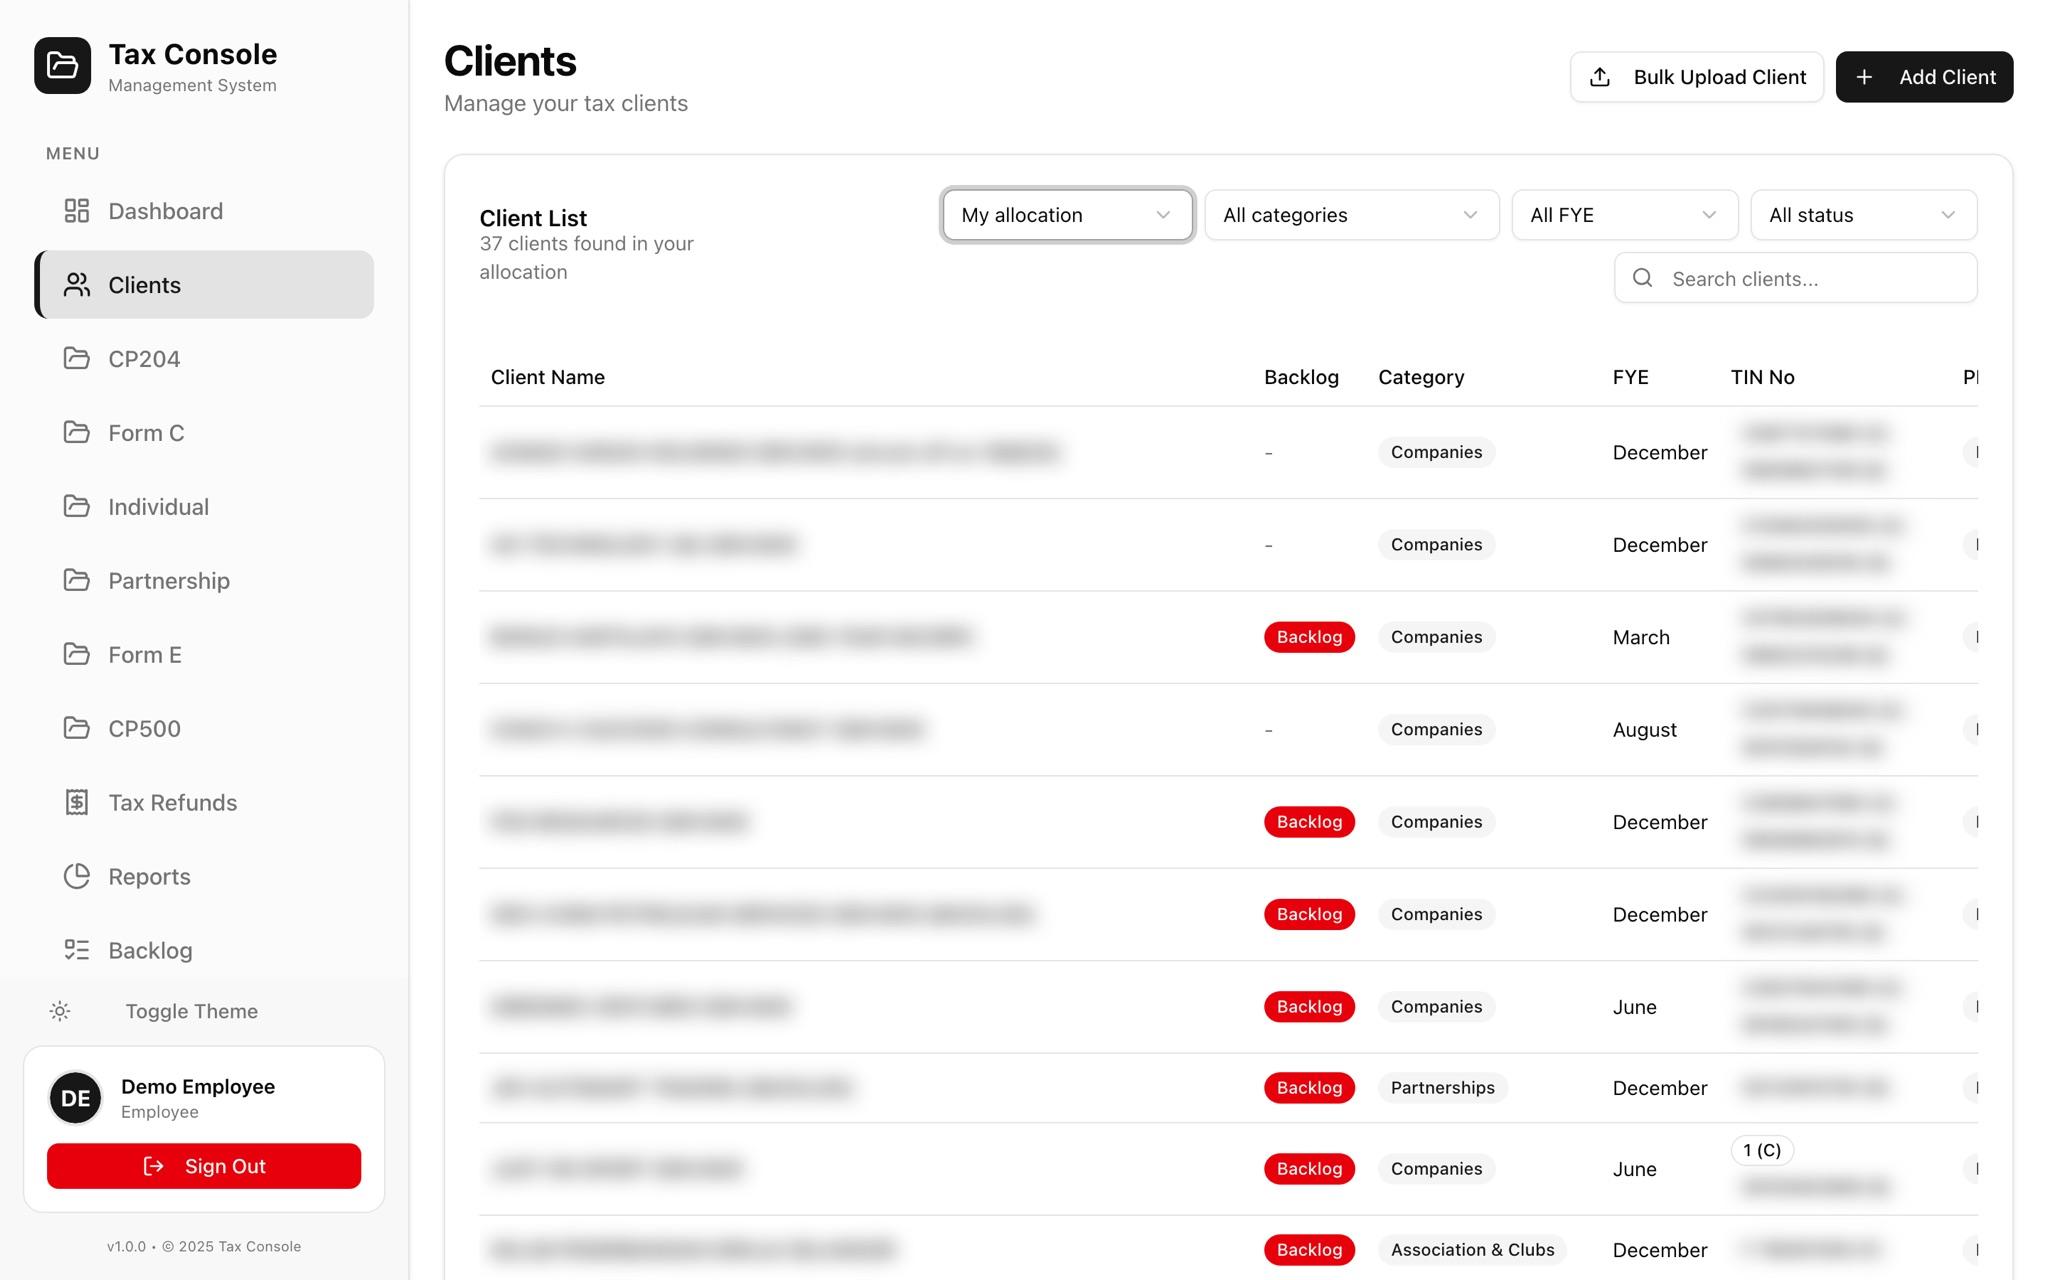Expand the All FYE dropdown
The image size is (2048, 1280).
coord(1624,215)
